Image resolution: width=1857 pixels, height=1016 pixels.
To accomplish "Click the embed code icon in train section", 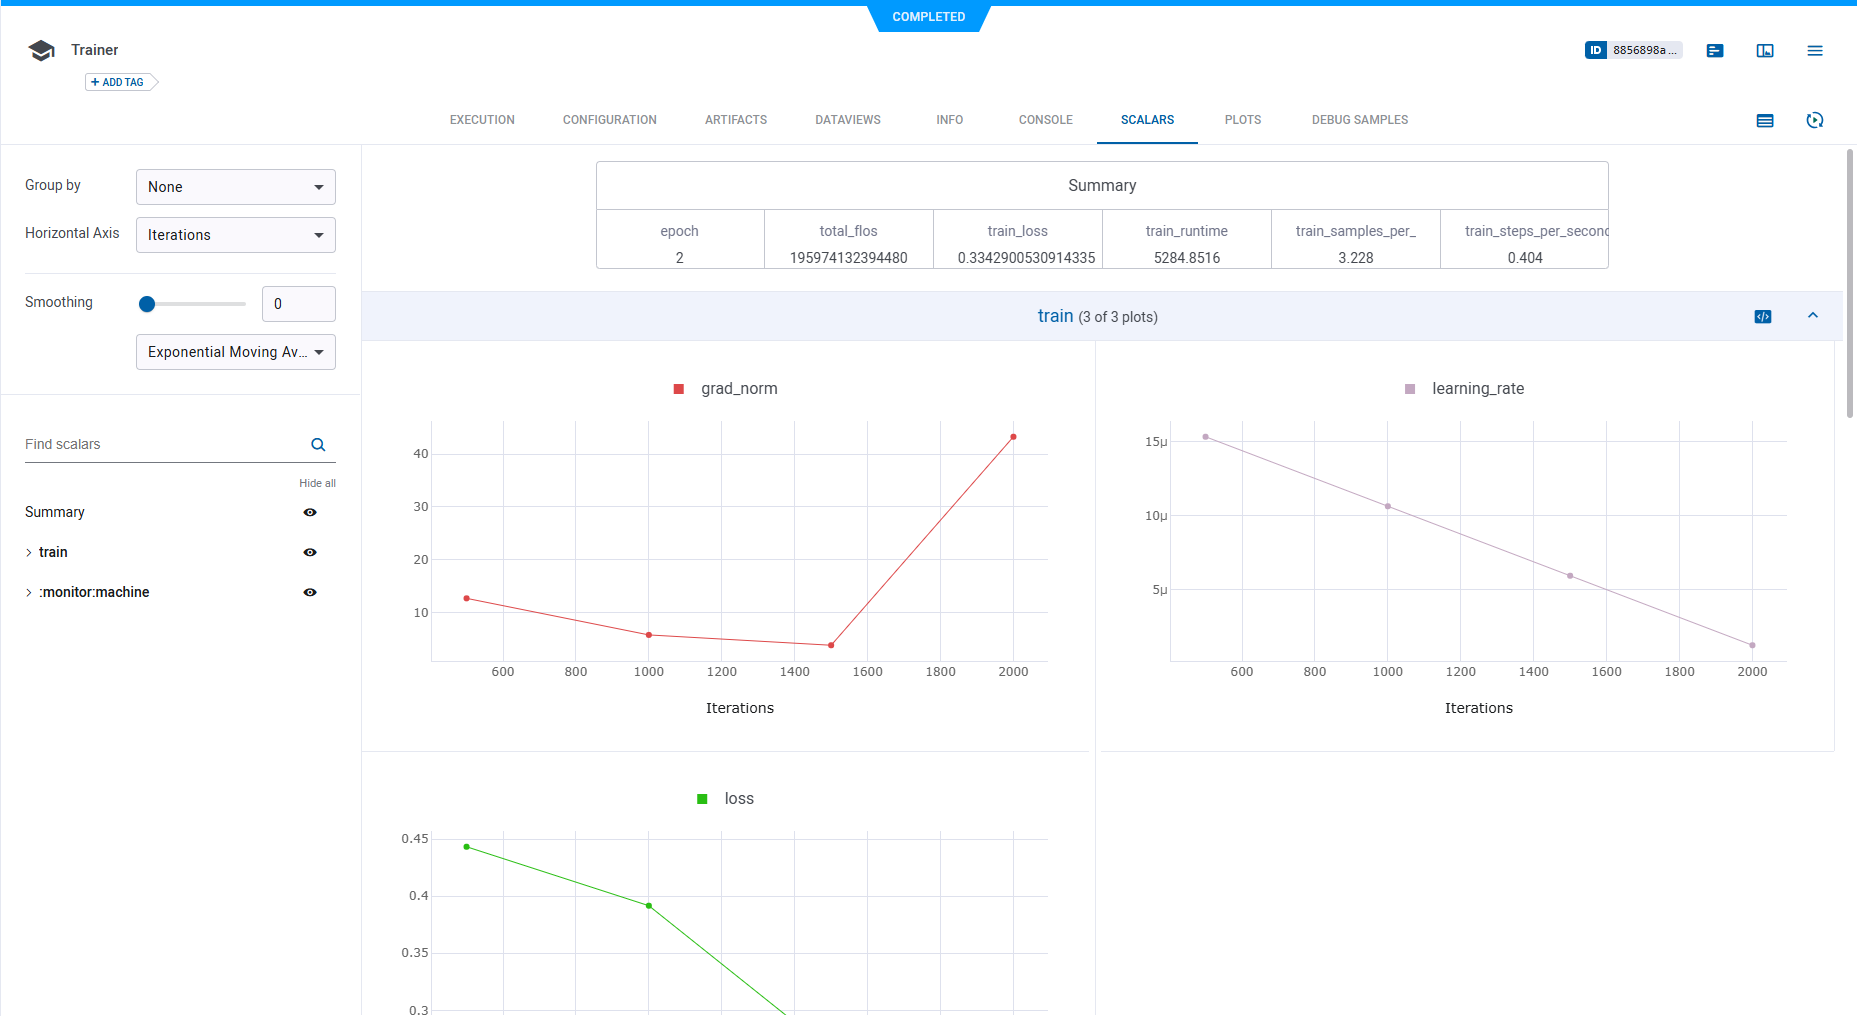I will pos(1763,317).
